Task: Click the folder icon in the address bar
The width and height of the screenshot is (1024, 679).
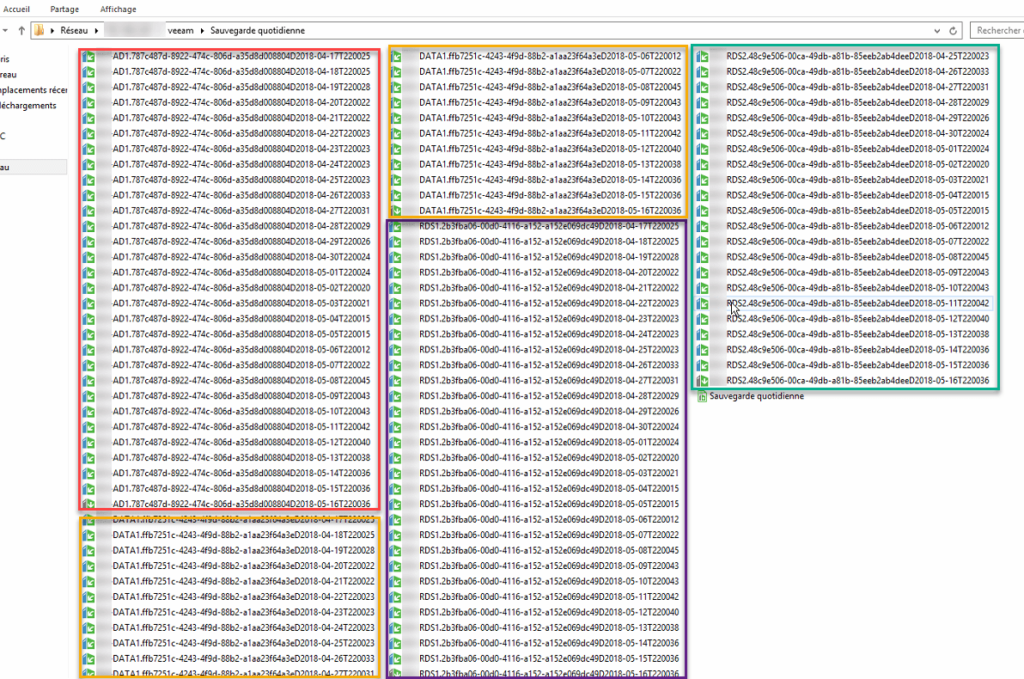Action: pyautogui.click(x=39, y=31)
